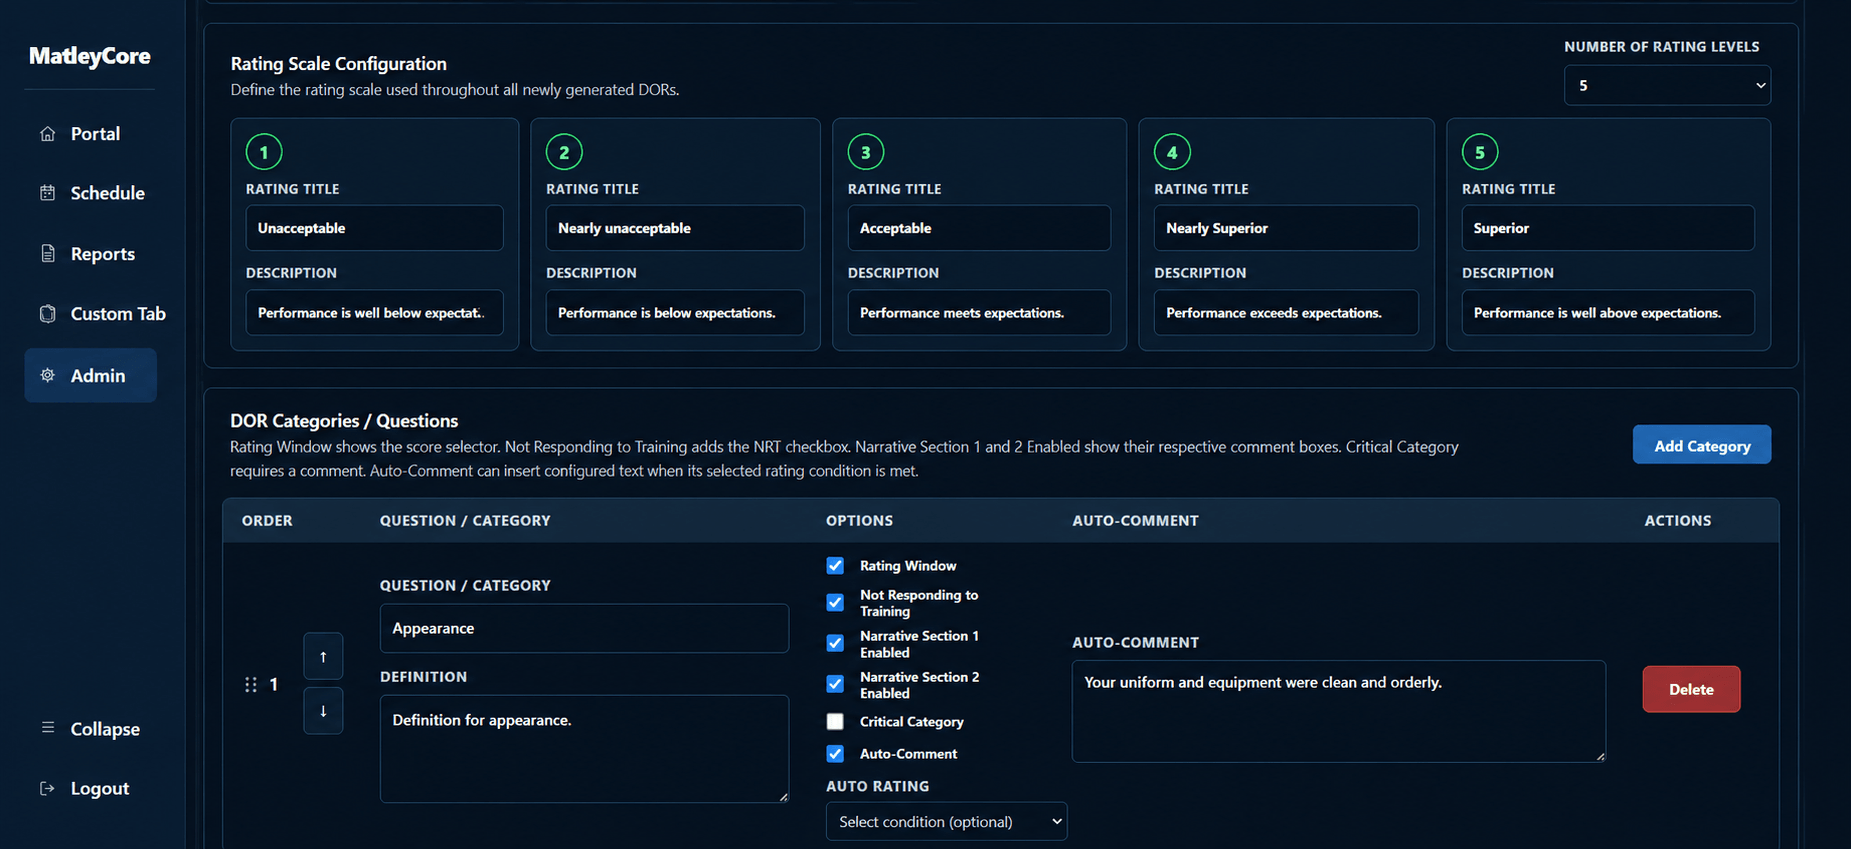Click rating level circle number 2
Viewport: 1851px width, 849px height.
564,152
